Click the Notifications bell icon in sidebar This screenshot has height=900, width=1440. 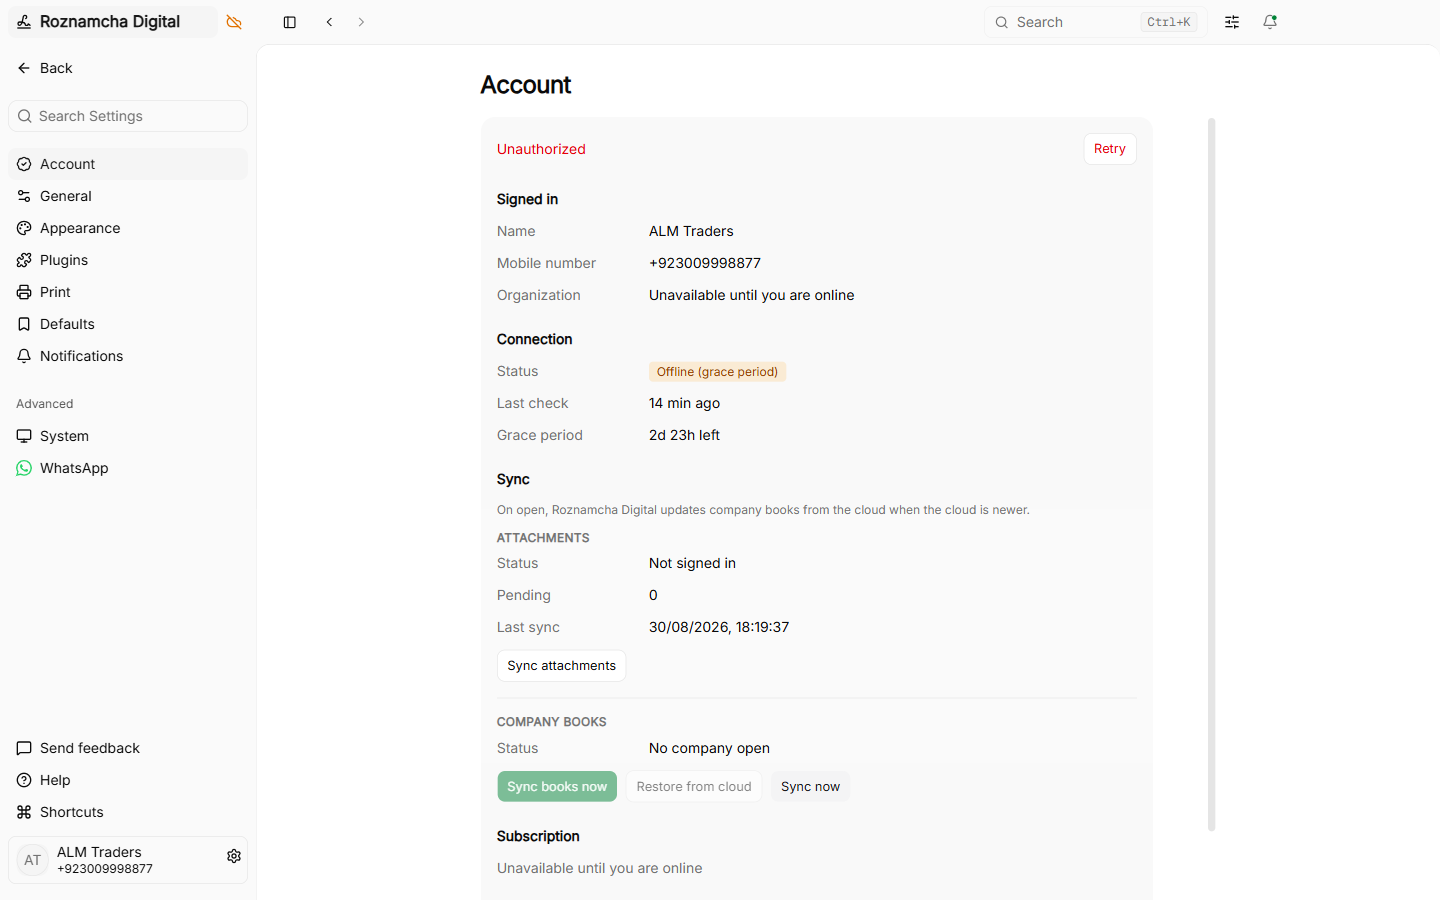pyautogui.click(x=24, y=356)
